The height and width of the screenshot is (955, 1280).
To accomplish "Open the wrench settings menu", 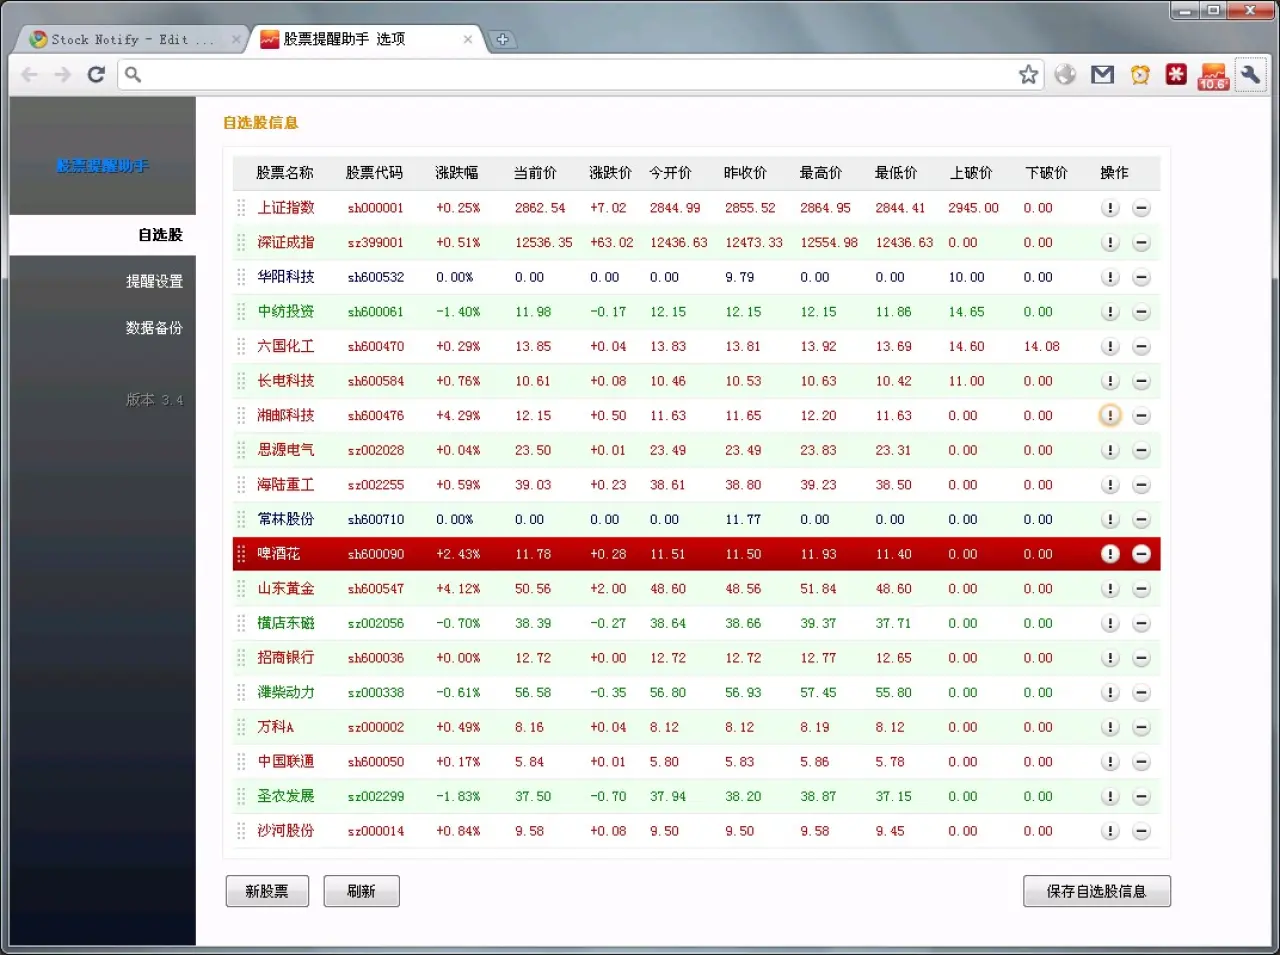I will click(x=1249, y=74).
